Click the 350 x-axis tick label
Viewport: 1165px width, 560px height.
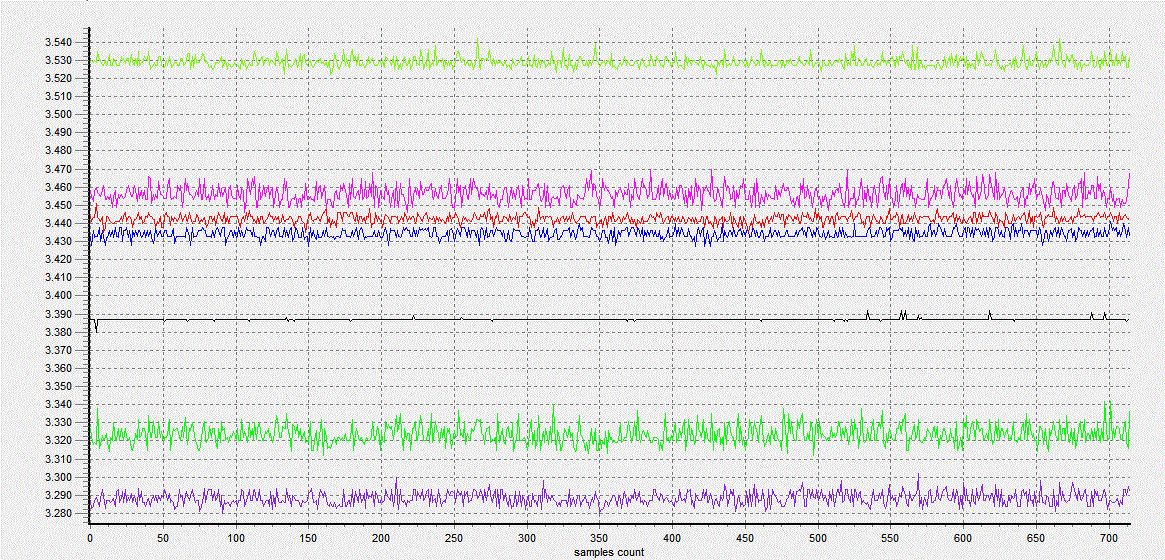pos(600,538)
